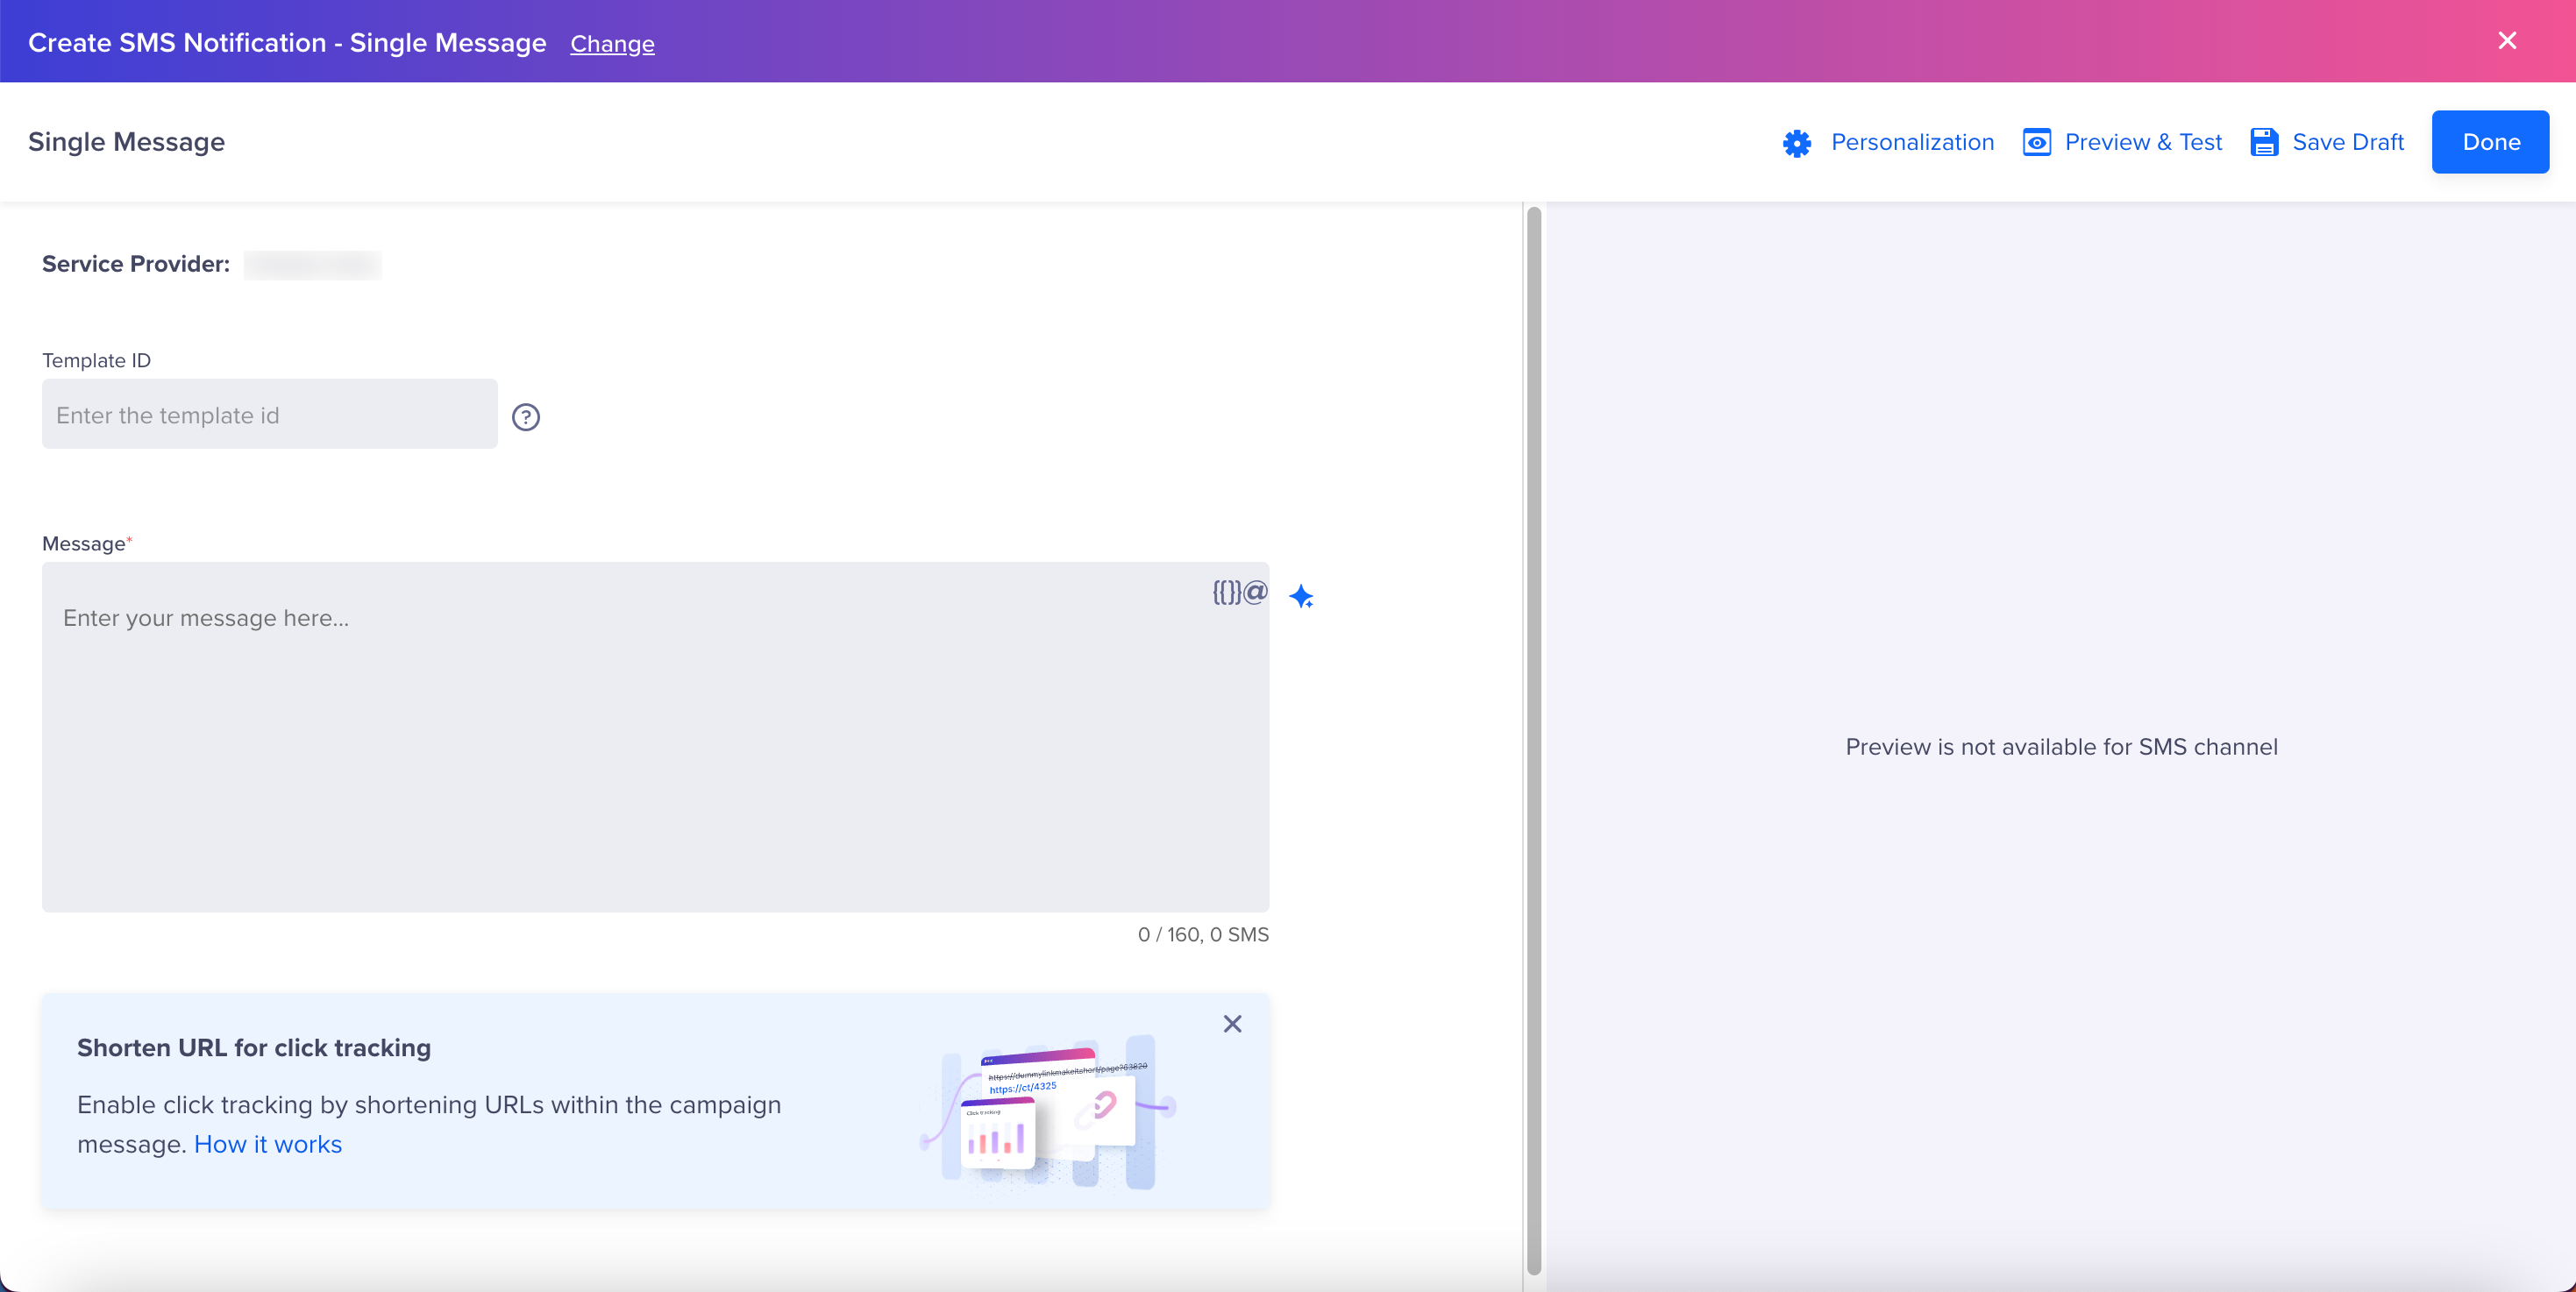Open Template ID help question mark
The image size is (2576, 1292).
tap(526, 417)
